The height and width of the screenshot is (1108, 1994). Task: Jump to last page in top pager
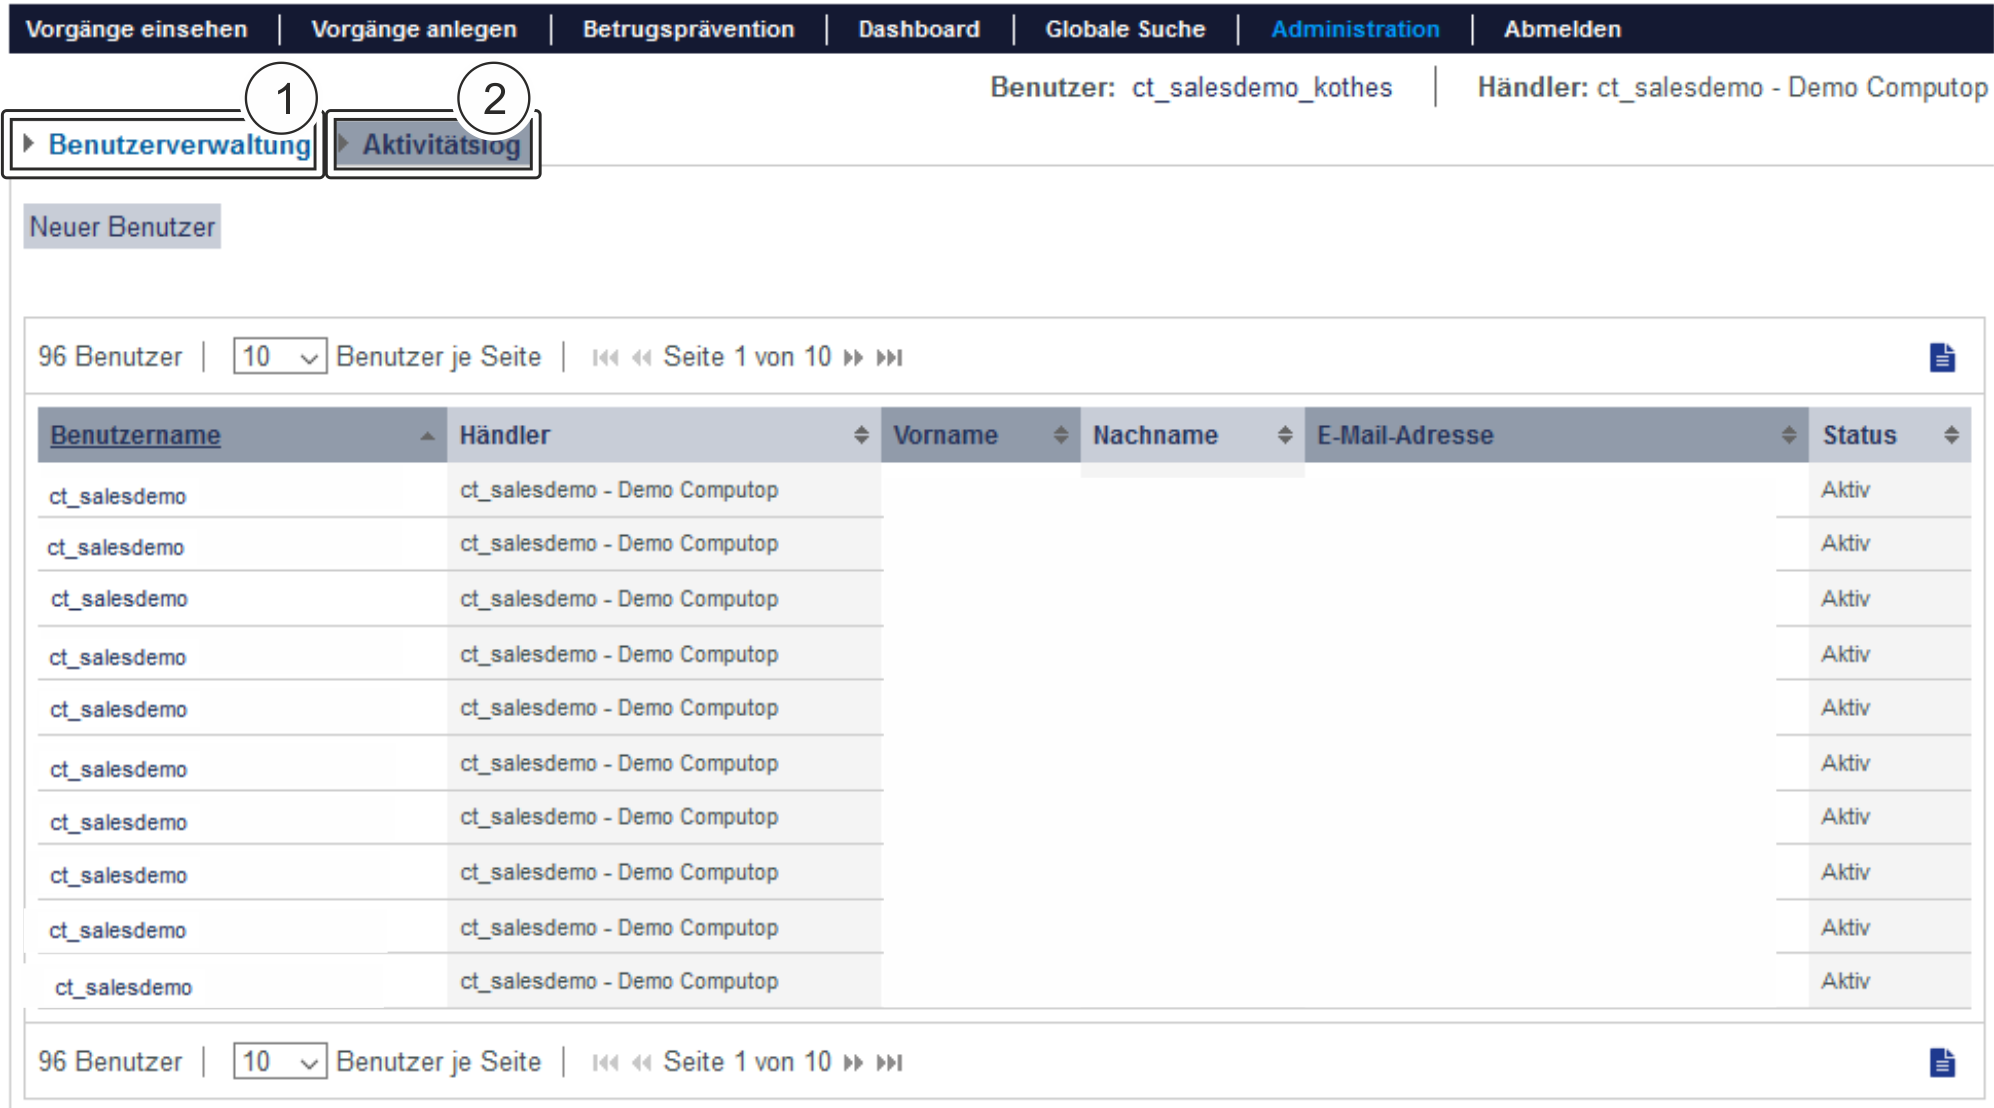(889, 358)
